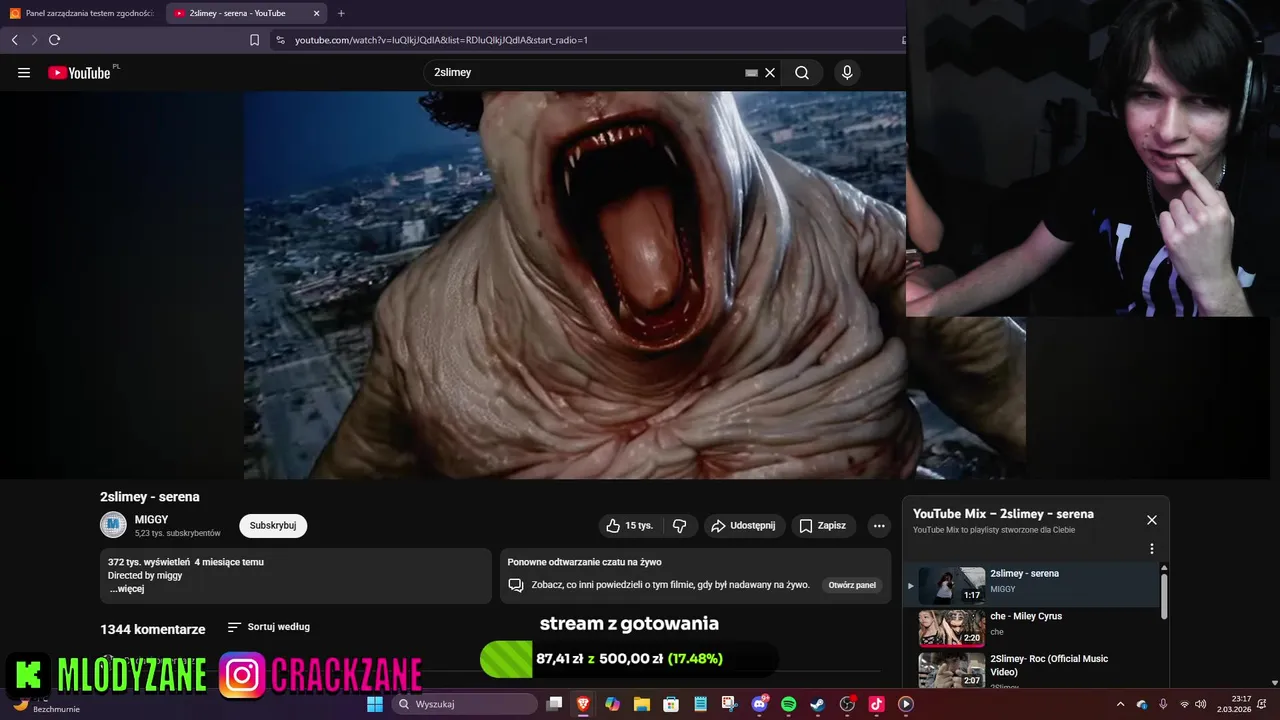Open TikTok from the taskbar
This screenshot has height=720, width=1280.
[x=876, y=704]
